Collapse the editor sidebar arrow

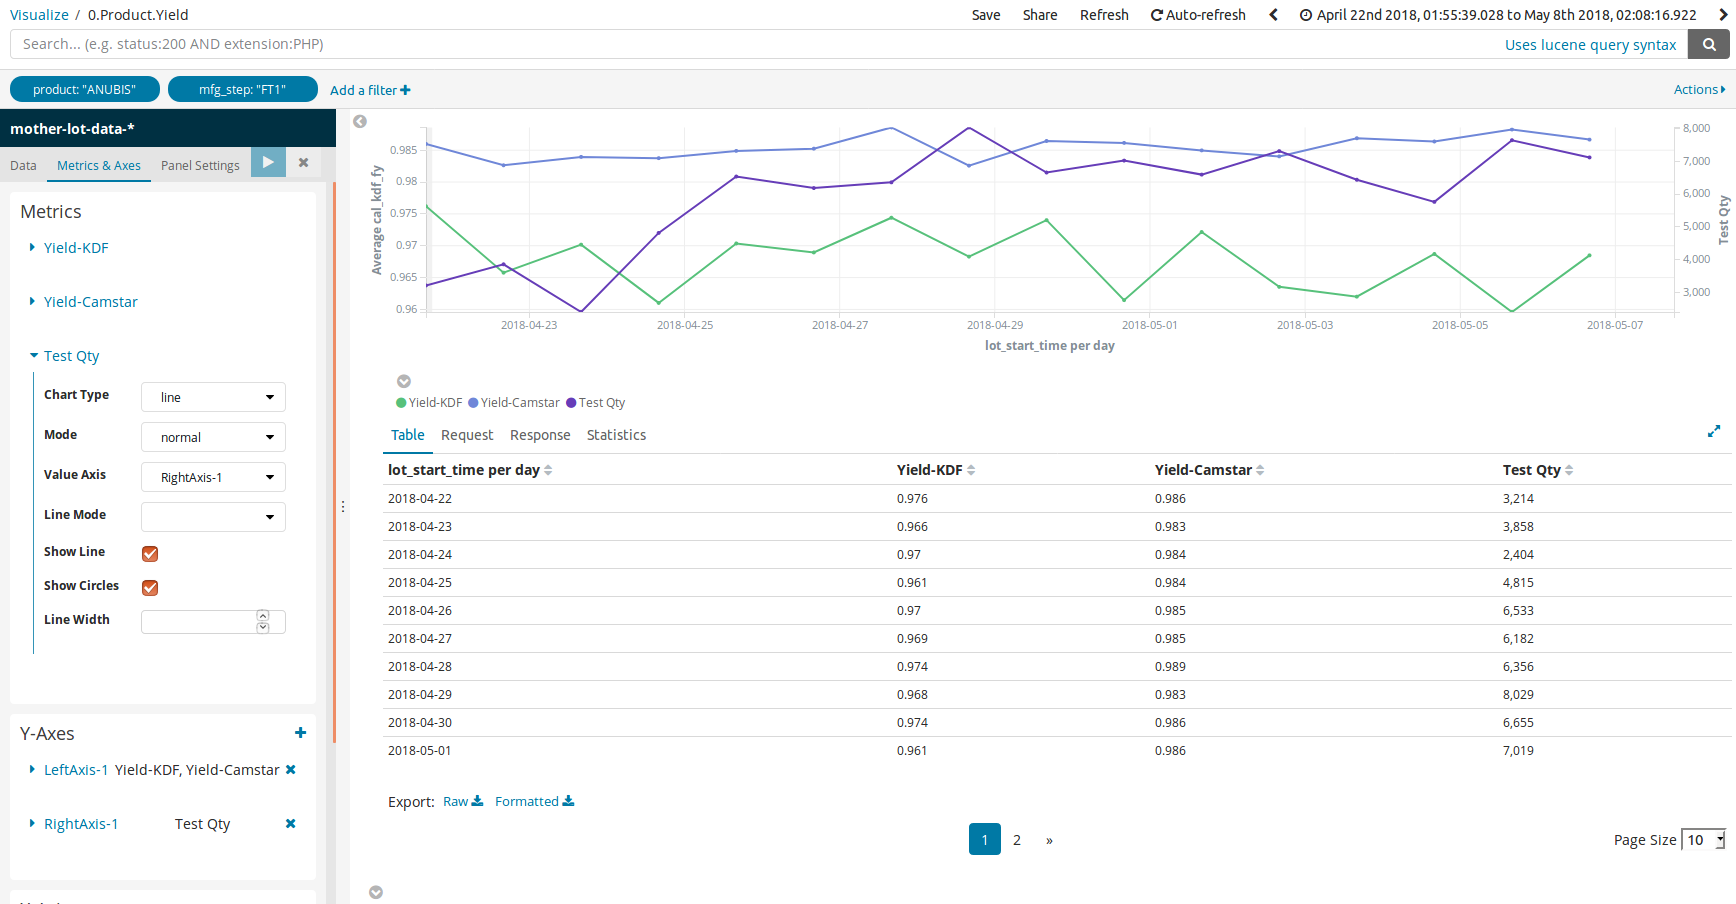pyautogui.click(x=360, y=121)
